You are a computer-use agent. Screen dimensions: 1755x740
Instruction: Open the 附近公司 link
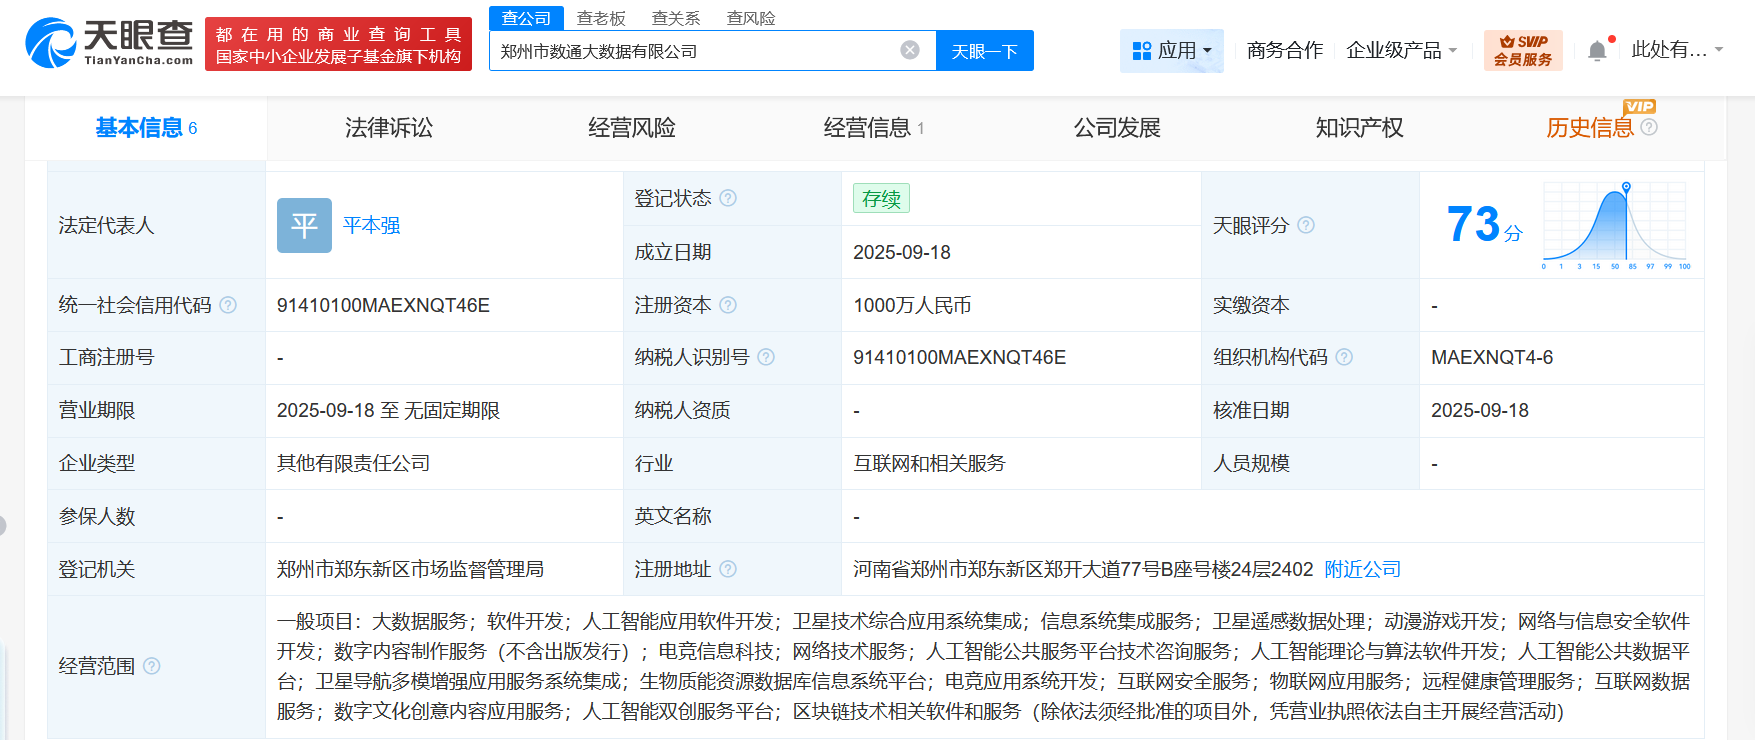pyautogui.click(x=1362, y=569)
